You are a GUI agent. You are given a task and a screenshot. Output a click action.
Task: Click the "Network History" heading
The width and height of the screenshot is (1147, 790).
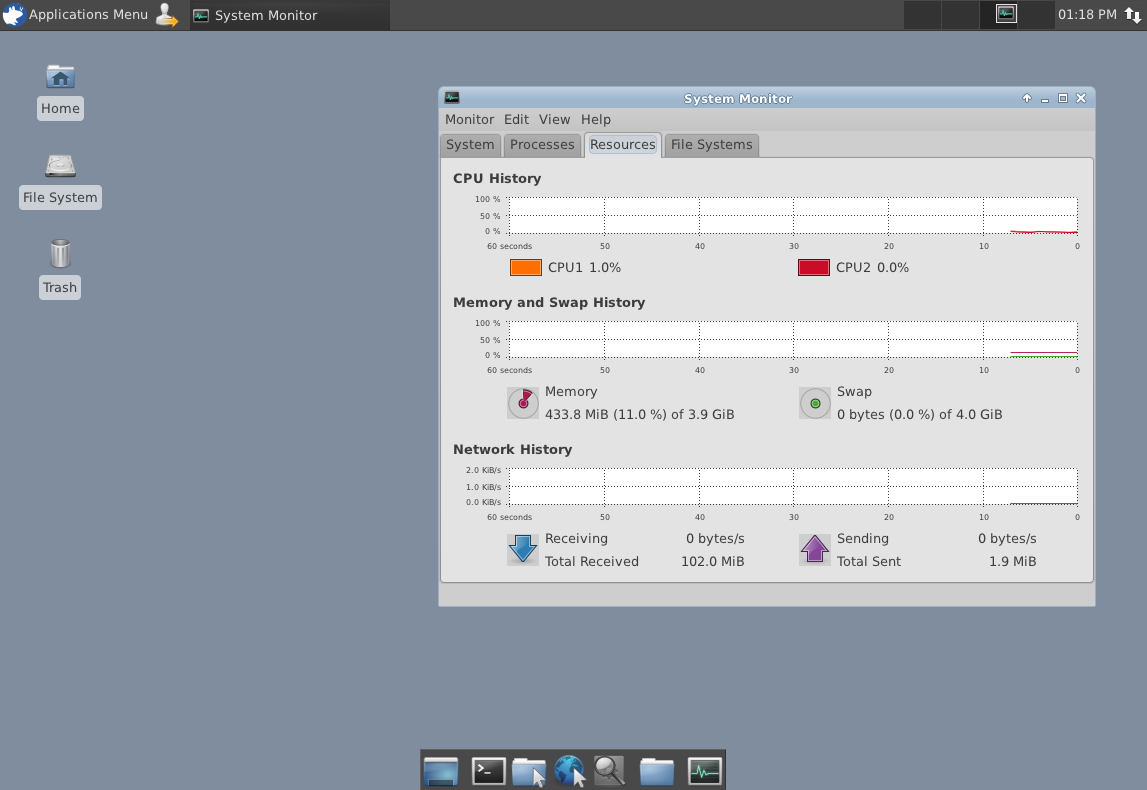(512, 450)
